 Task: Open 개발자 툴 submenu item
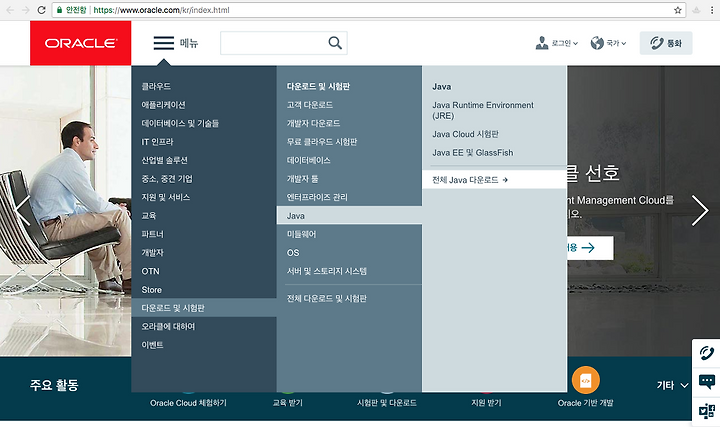(303, 179)
